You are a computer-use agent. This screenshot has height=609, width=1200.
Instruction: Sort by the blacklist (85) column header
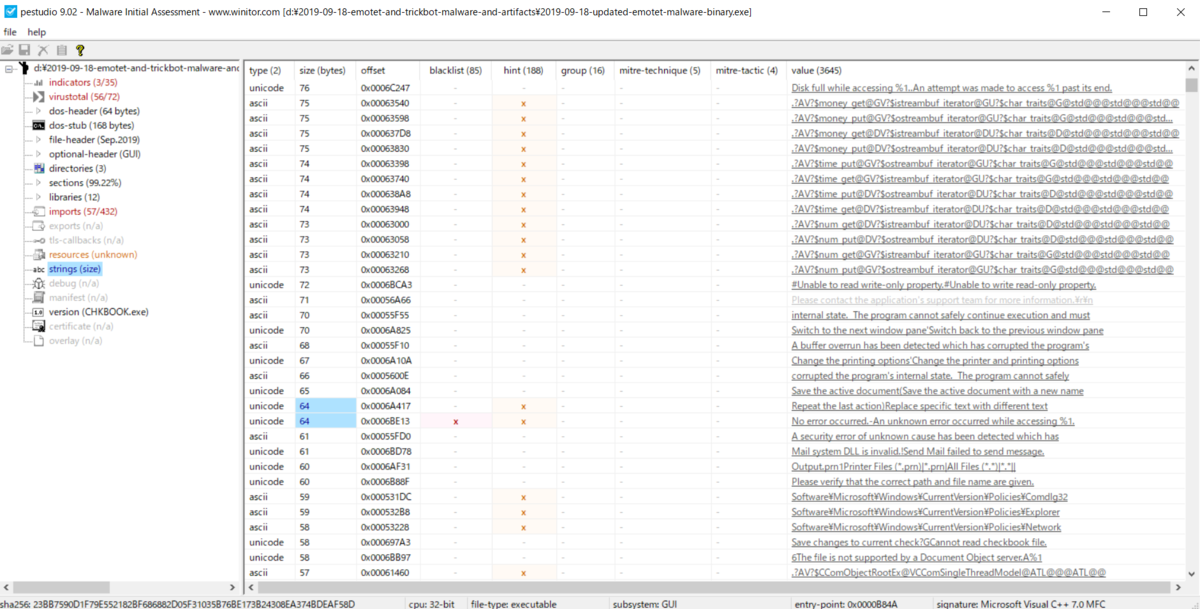pyautogui.click(x=455, y=70)
